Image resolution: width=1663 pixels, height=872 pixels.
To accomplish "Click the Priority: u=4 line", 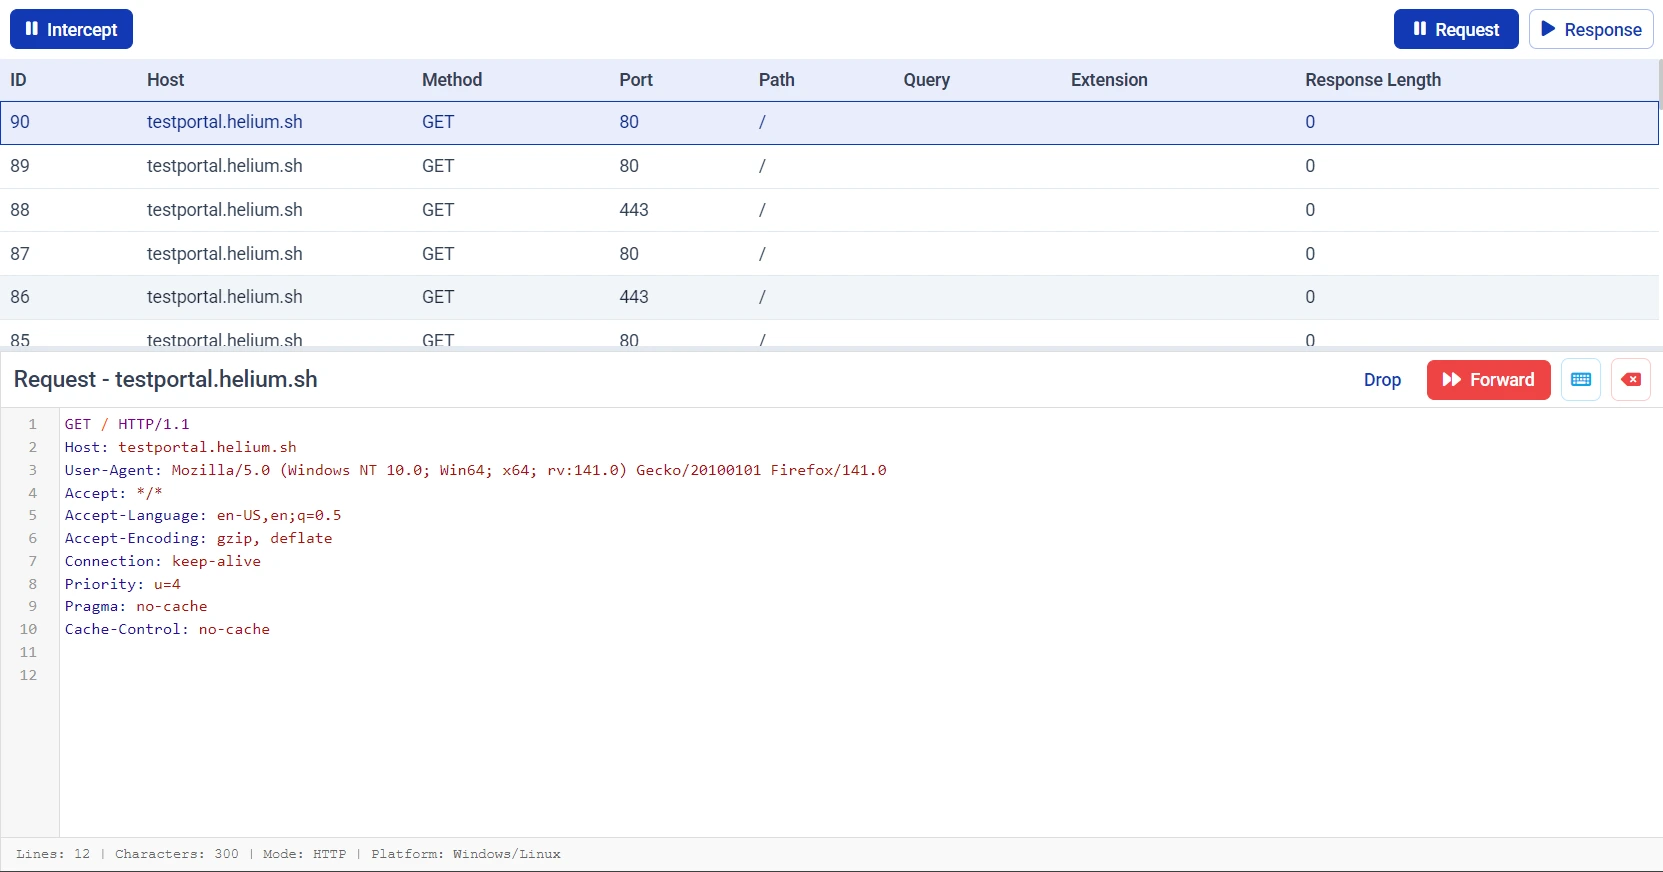I will (x=123, y=584).
